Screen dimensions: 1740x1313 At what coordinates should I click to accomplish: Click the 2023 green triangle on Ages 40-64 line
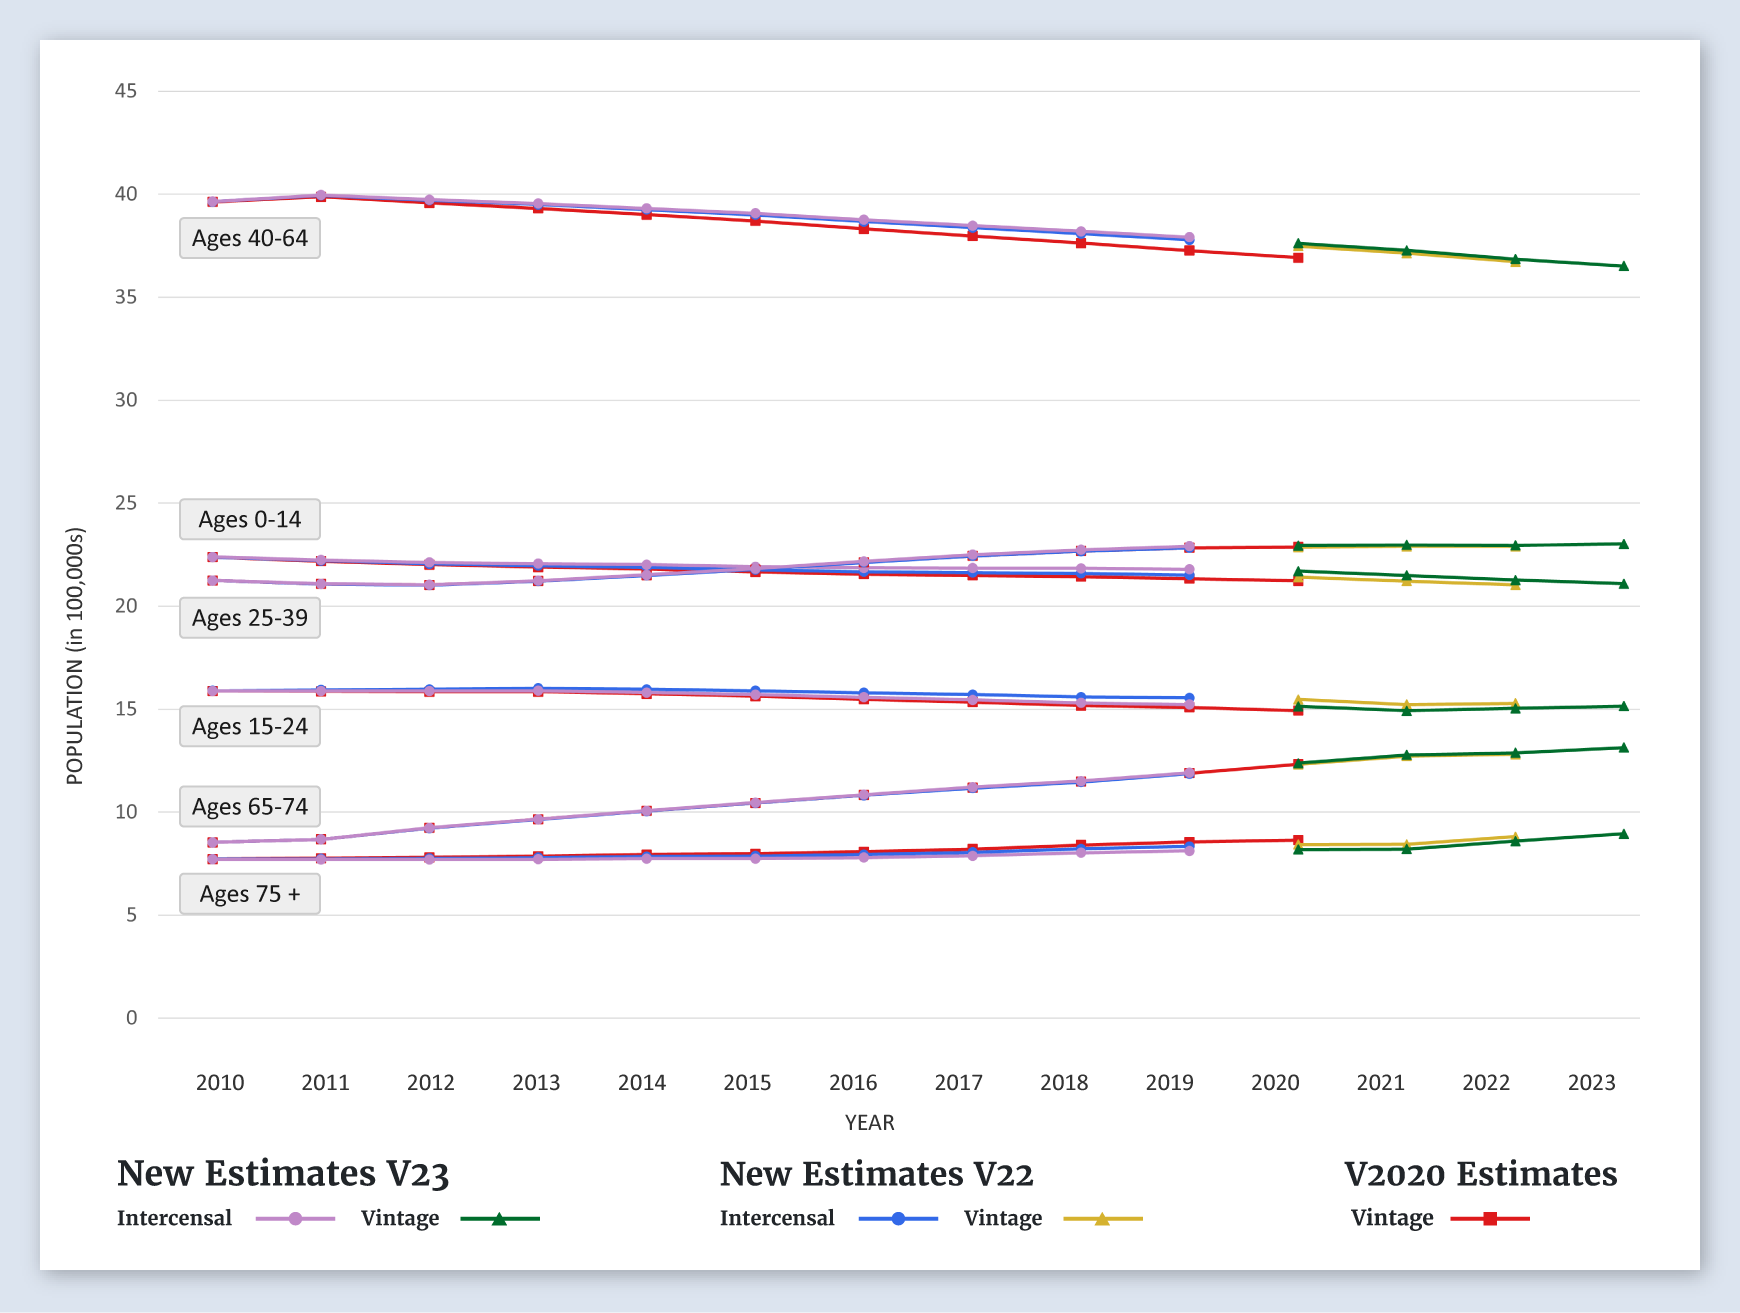1624,266
